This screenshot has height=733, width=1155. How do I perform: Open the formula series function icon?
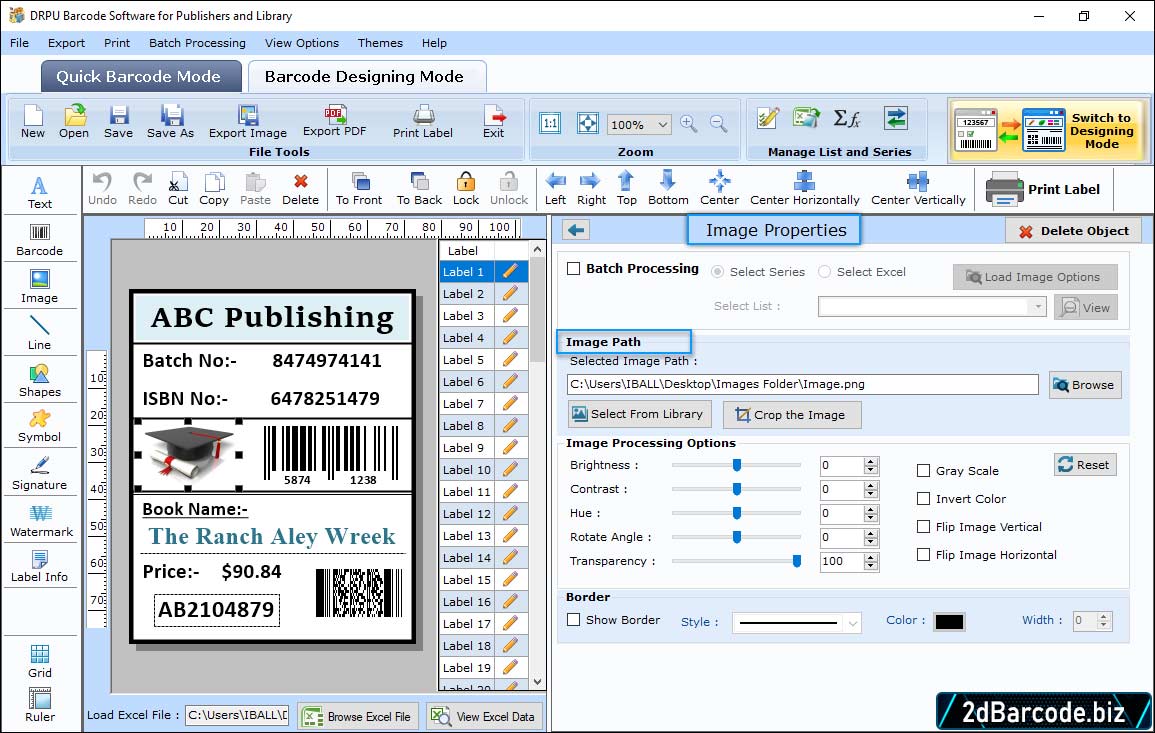[x=847, y=119]
